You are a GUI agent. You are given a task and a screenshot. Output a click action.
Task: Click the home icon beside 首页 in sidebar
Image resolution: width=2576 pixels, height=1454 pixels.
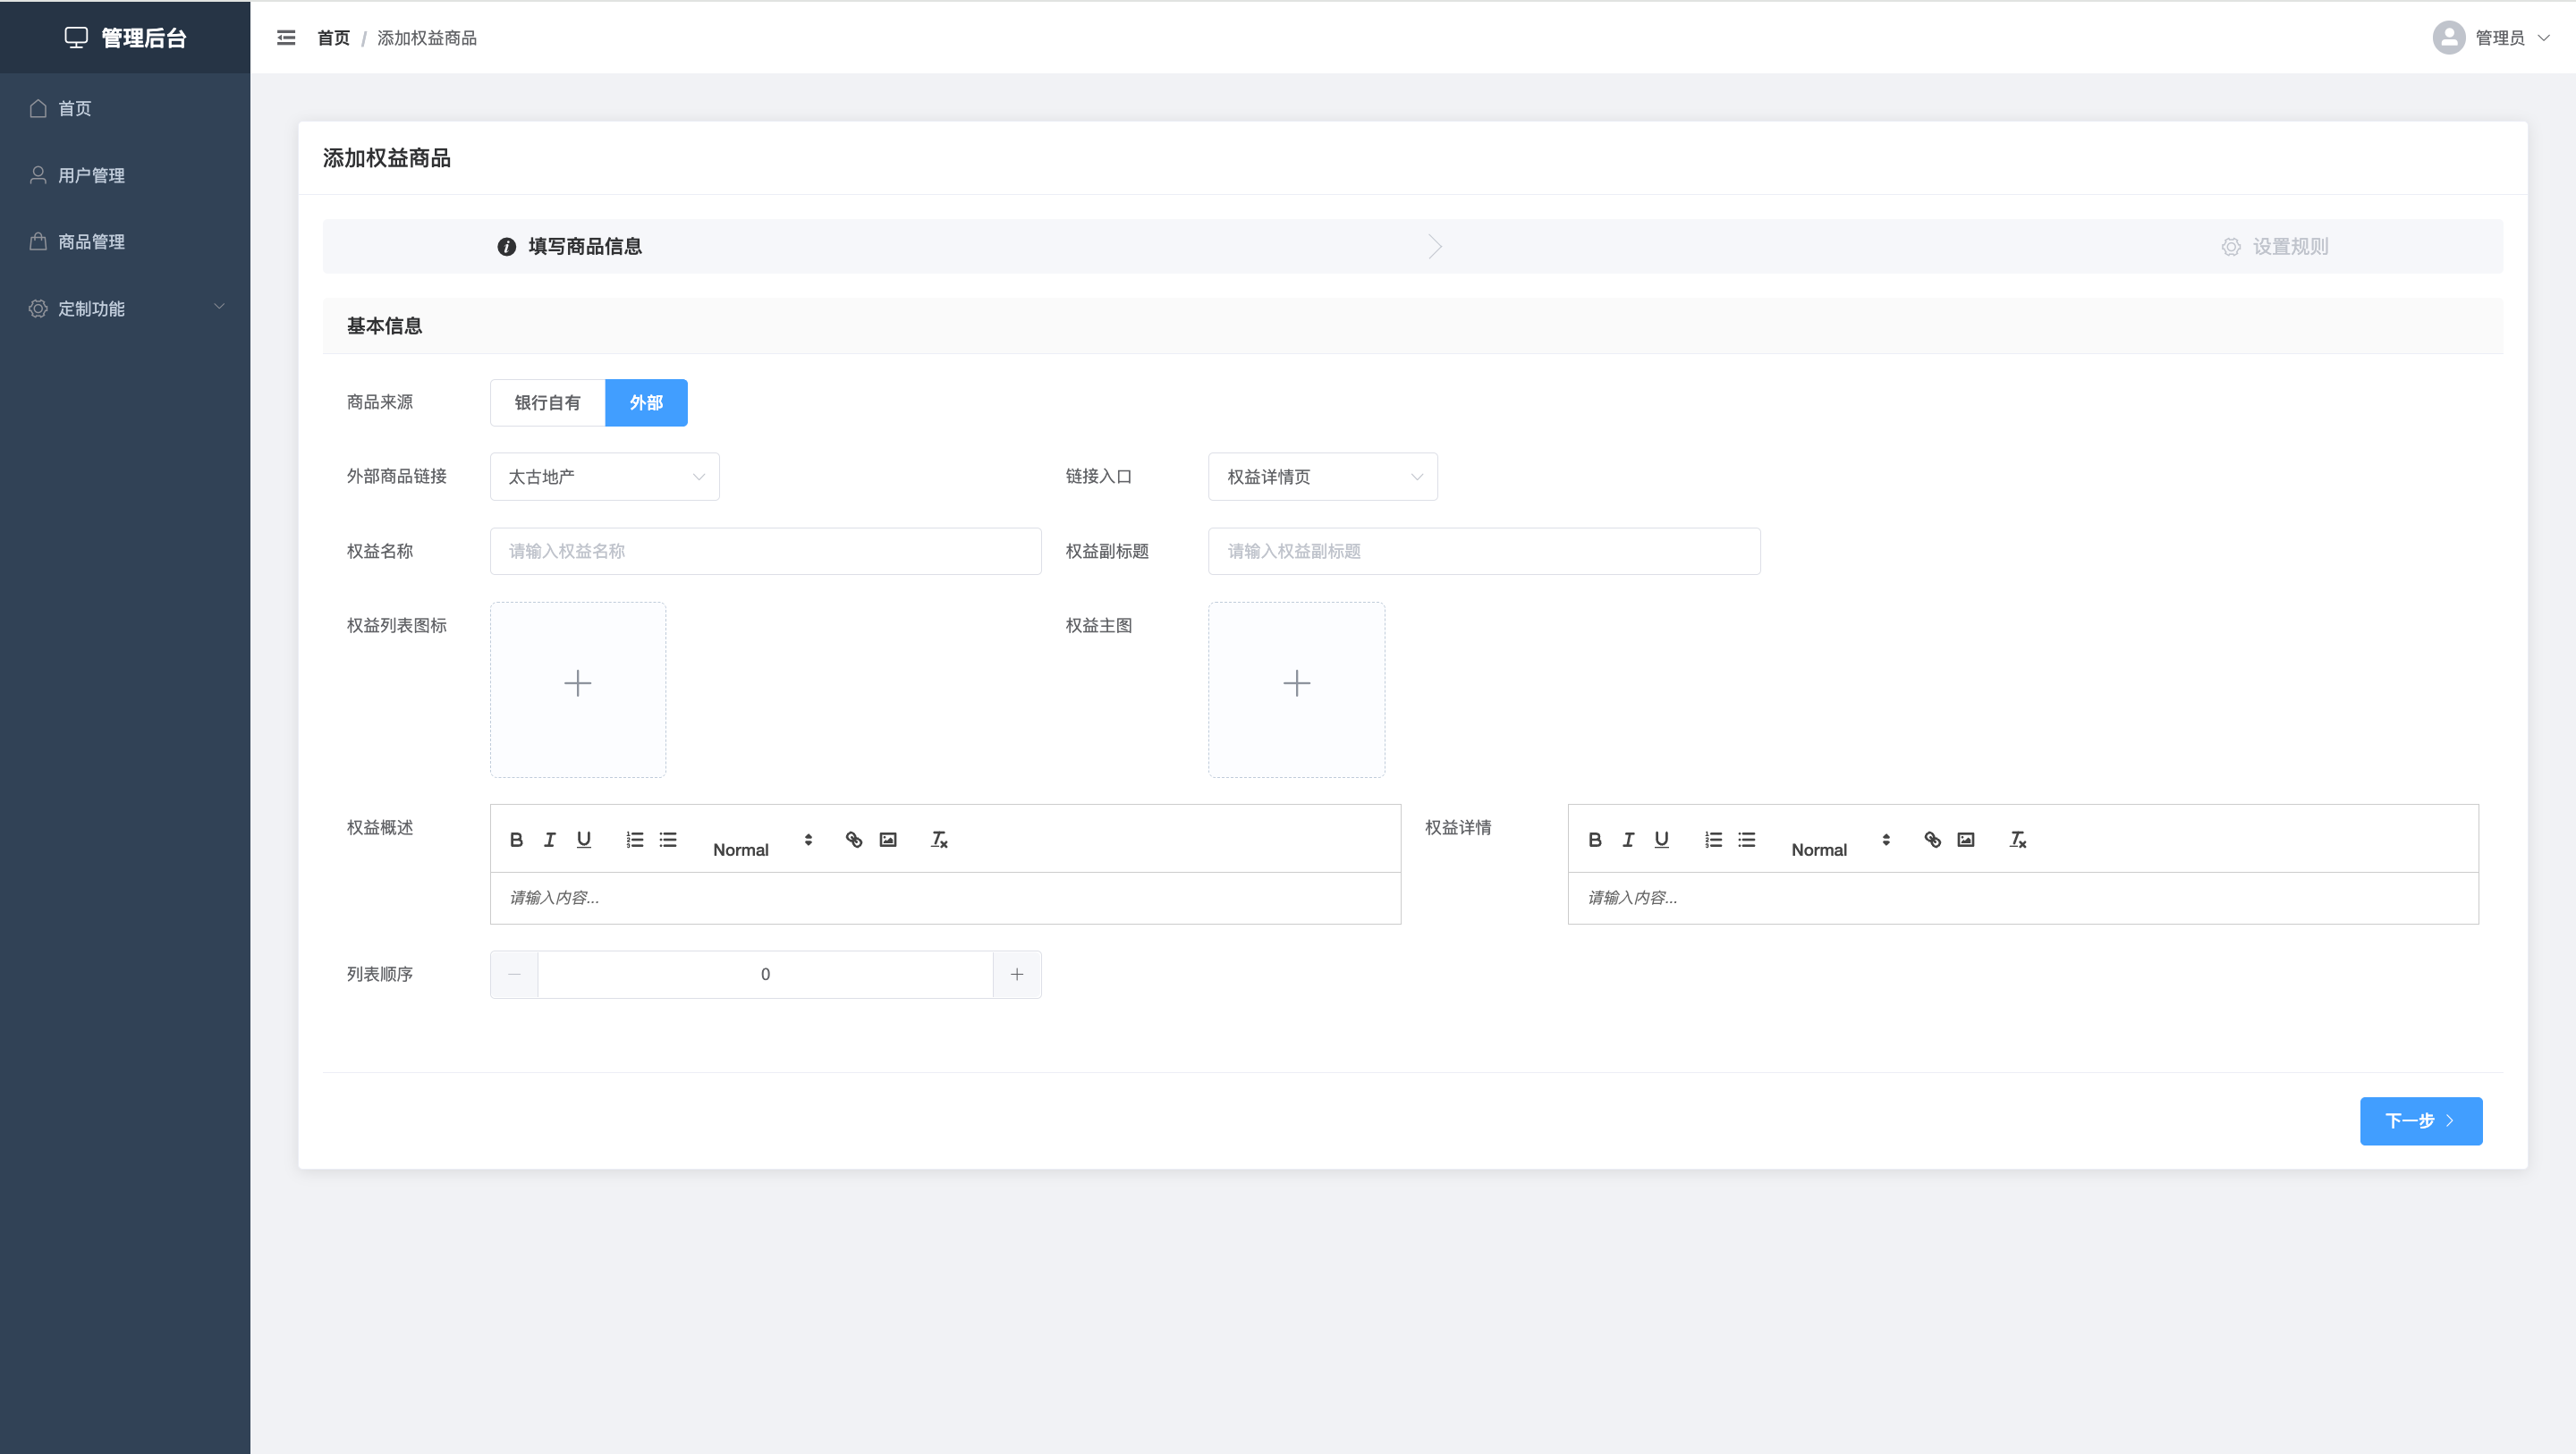(38, 108)
